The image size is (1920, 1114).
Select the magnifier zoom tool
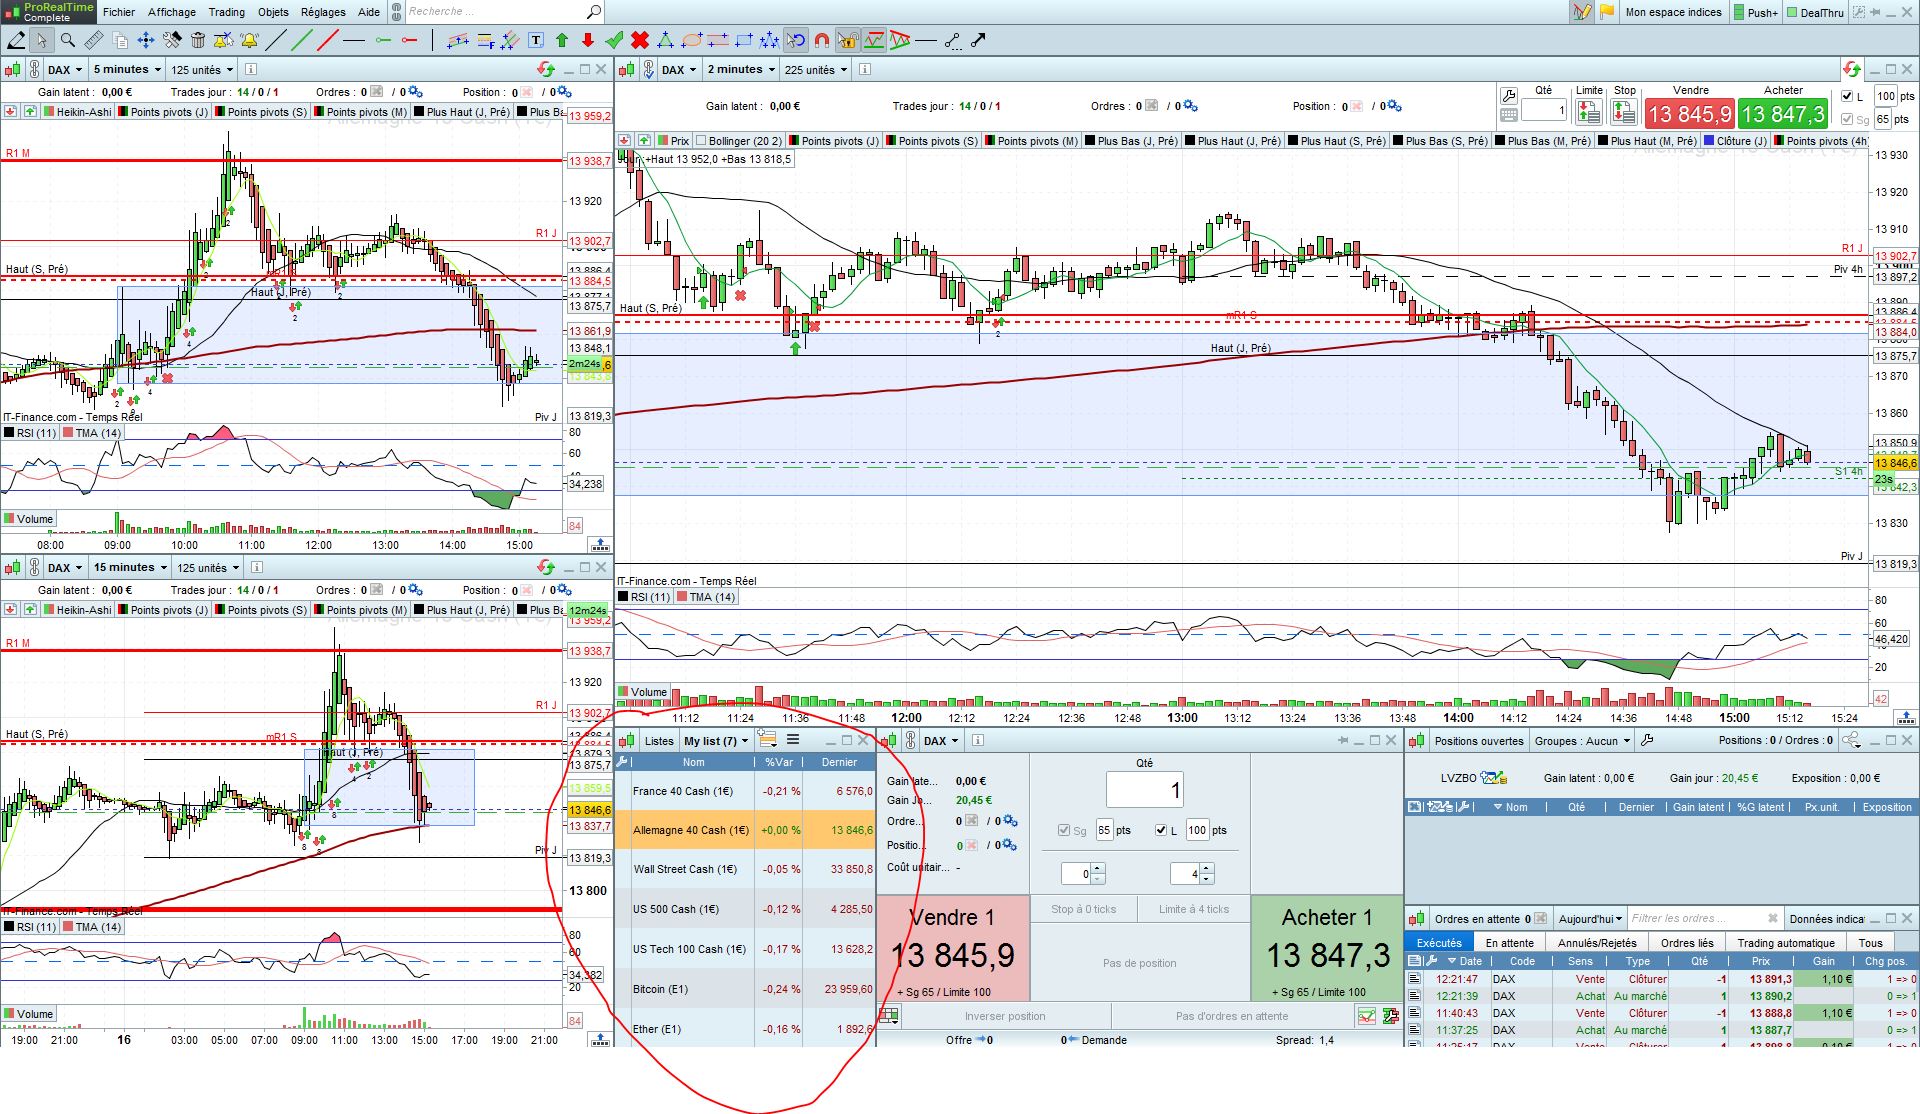click(x=68, y=41)
